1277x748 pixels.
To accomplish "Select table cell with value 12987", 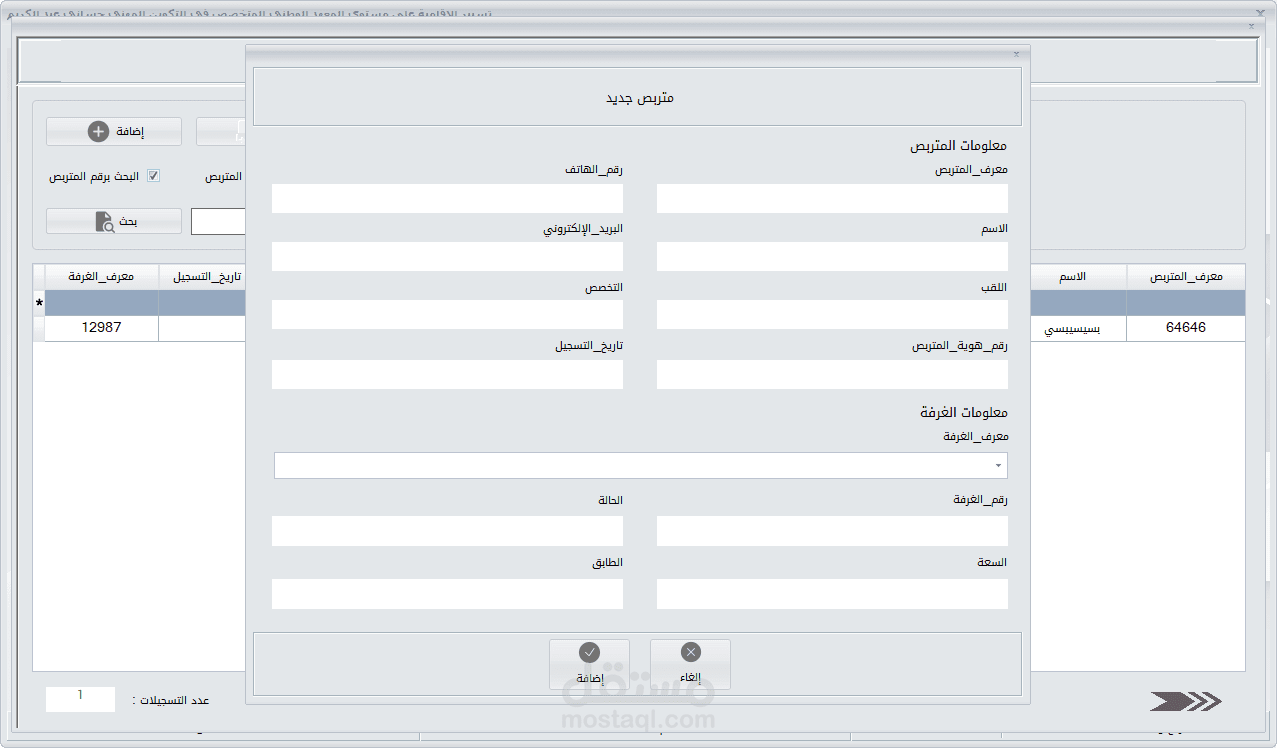I will pos(101,328).
